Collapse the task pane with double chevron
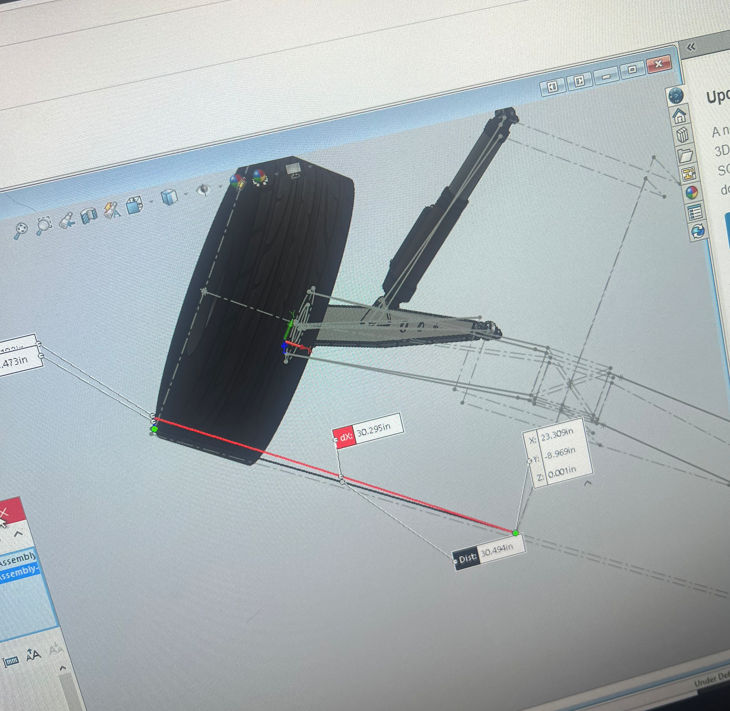Viewport: 730px width, 711px height. [x=691, y=47]
